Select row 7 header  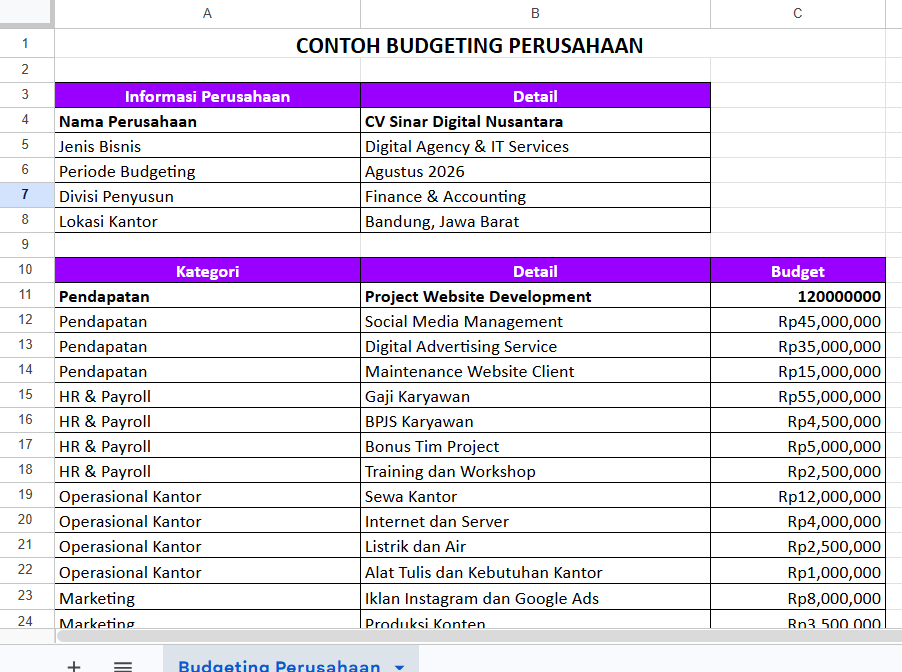point(25,194)
